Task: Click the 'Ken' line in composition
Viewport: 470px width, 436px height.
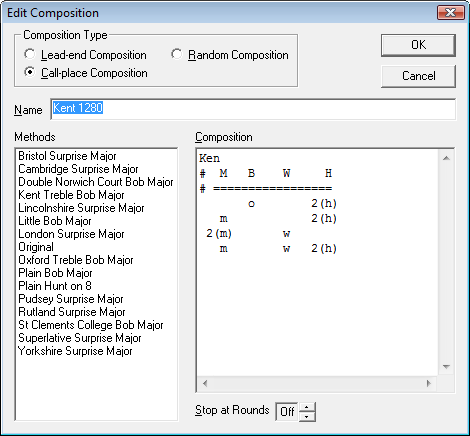Action: click(210, 158)
